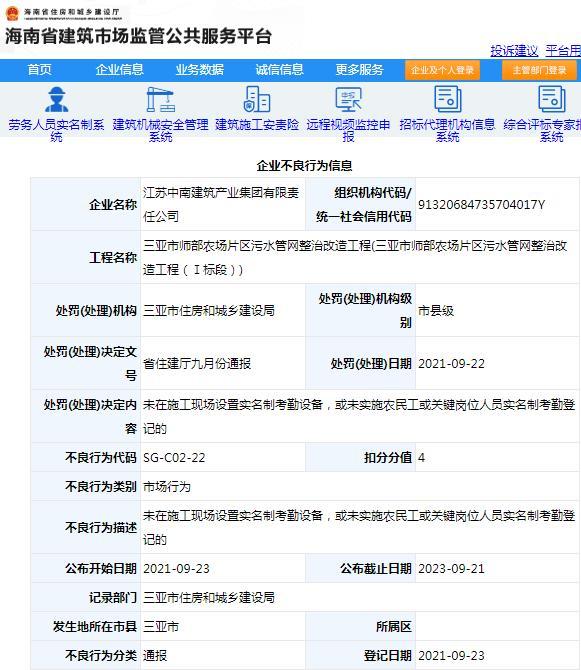
Task: Click the 劳务人员实名制系统 link text
Action: click(x=56, y=131)
